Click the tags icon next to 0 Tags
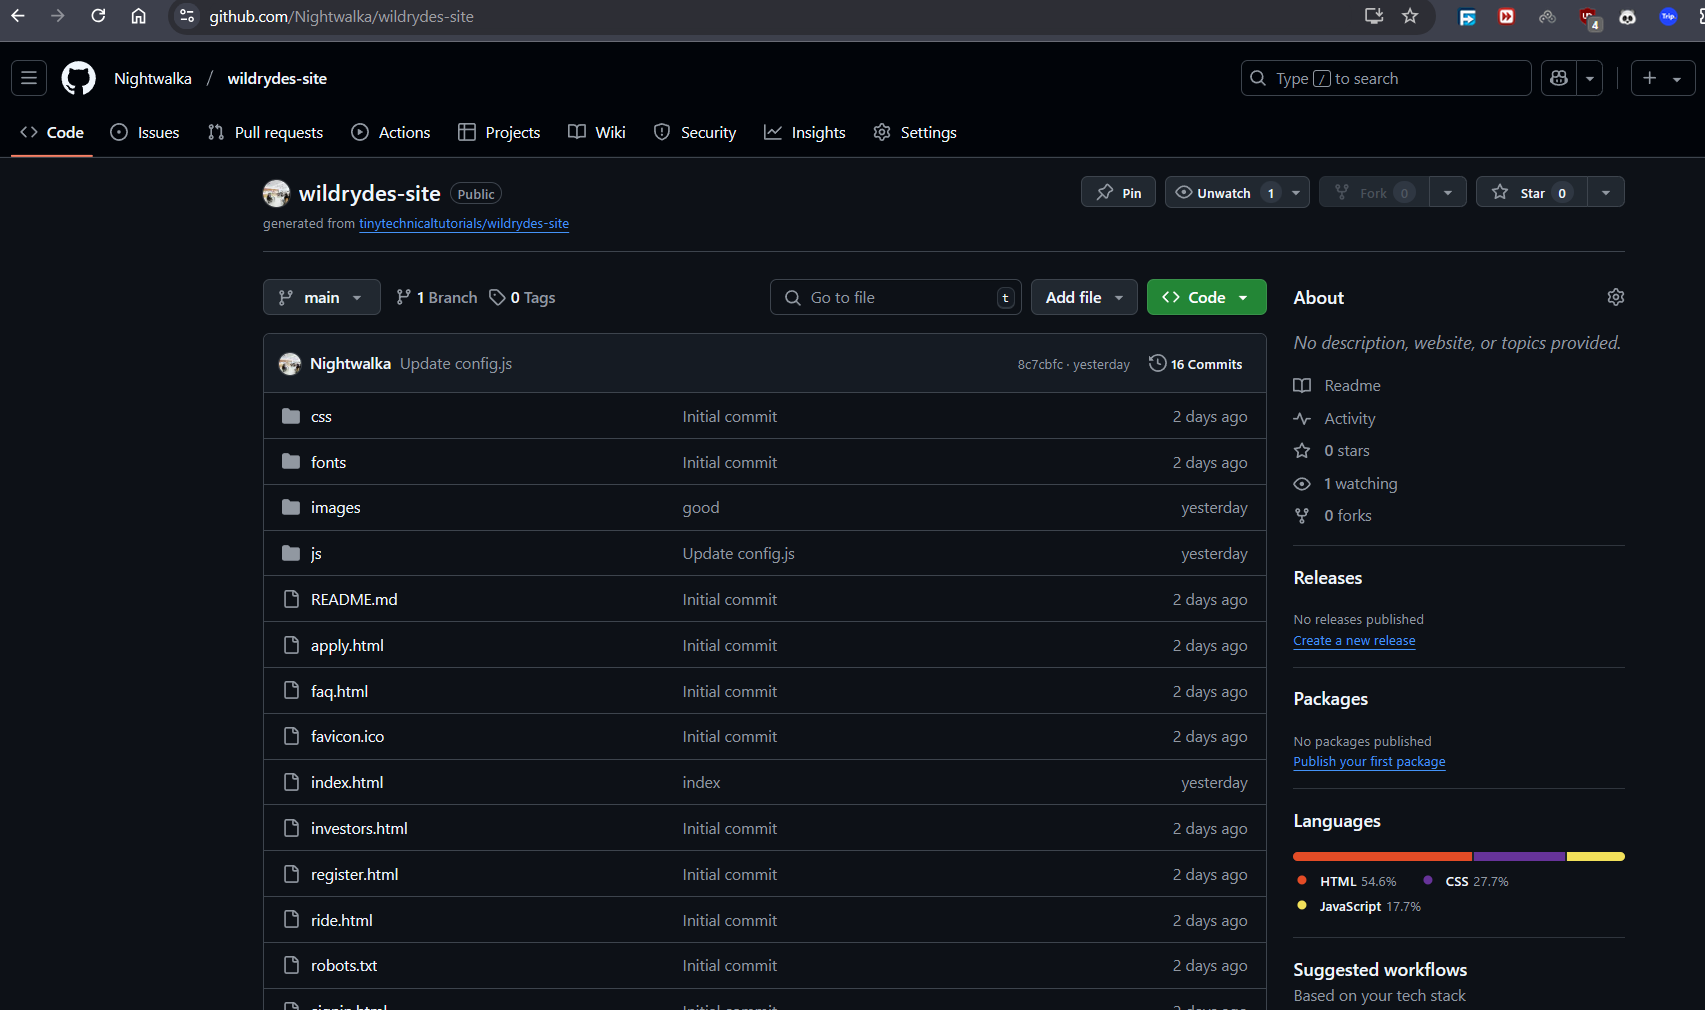Image resolution: width=1705 pixels, height=1010 pixels. coord(497,297)
